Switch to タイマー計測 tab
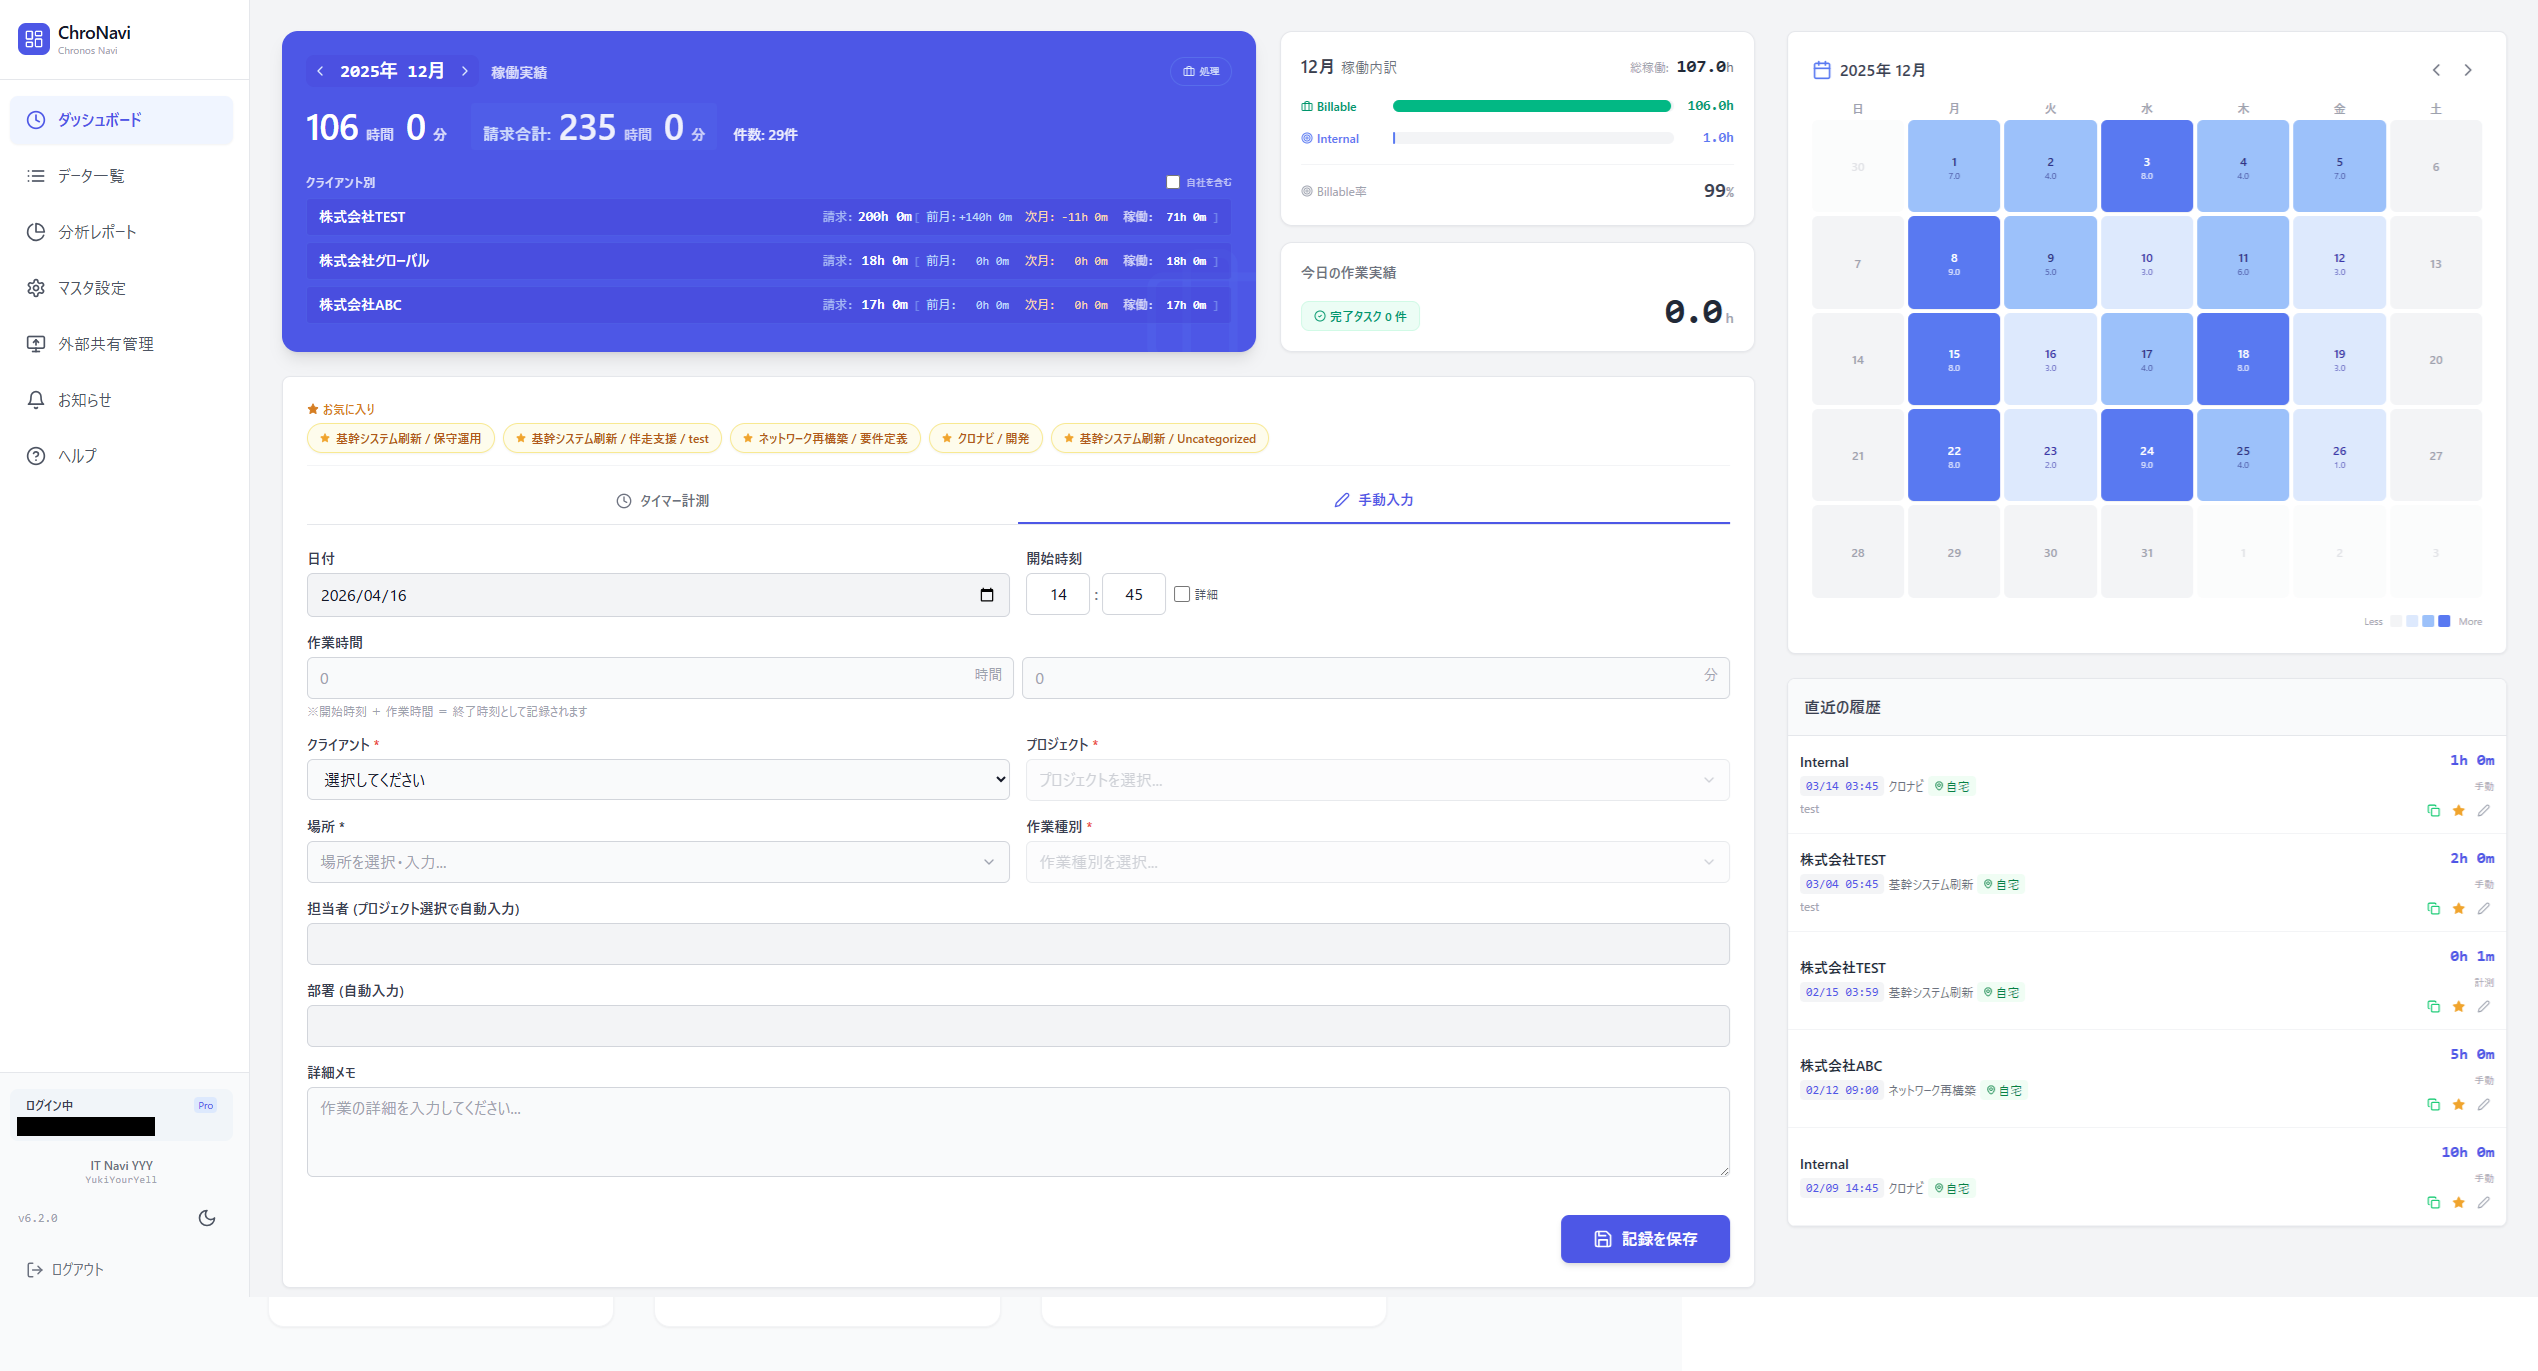Screen dimensions: 2538x1371 click(662, 501)
